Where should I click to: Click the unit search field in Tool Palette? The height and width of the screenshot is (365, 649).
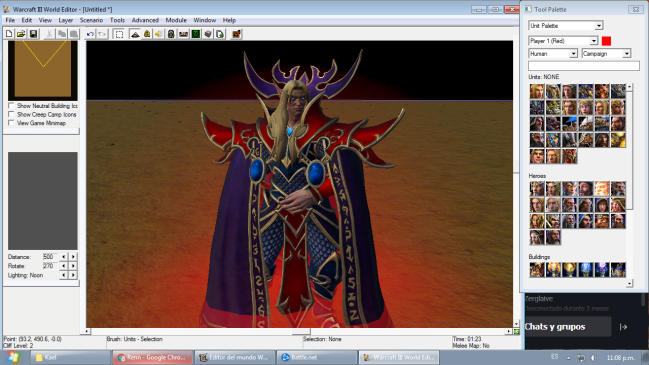[x=584, y=66]
